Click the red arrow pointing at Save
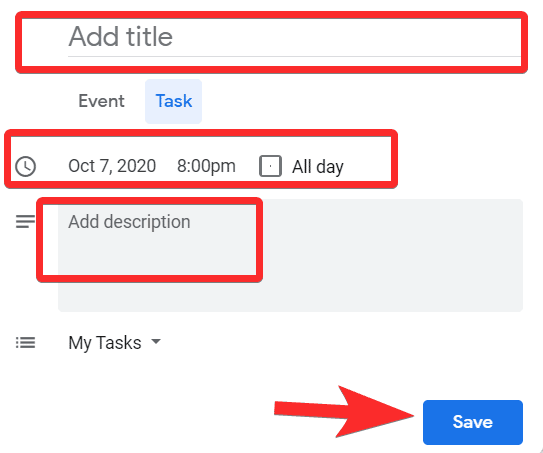543x453 pixels. pos(344,412)
